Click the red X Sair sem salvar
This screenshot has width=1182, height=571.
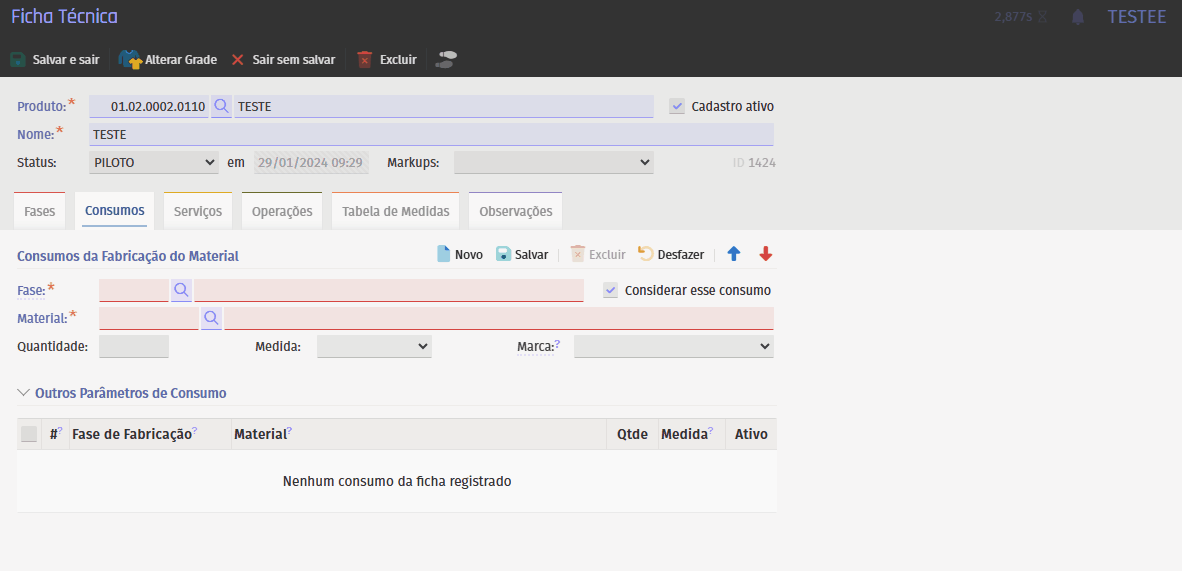(x=238, y=60)
